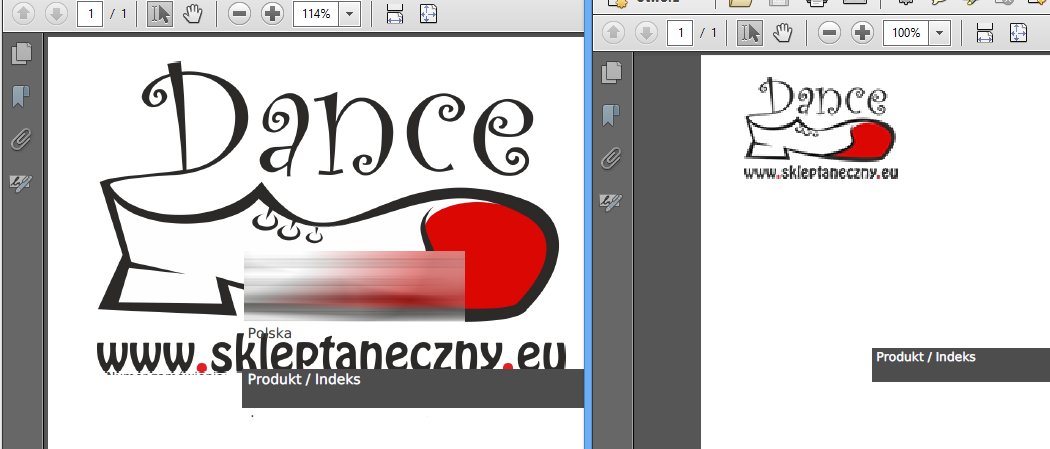Click the 114% zoom value field
1050x449 pixels.
coord(316,14)
